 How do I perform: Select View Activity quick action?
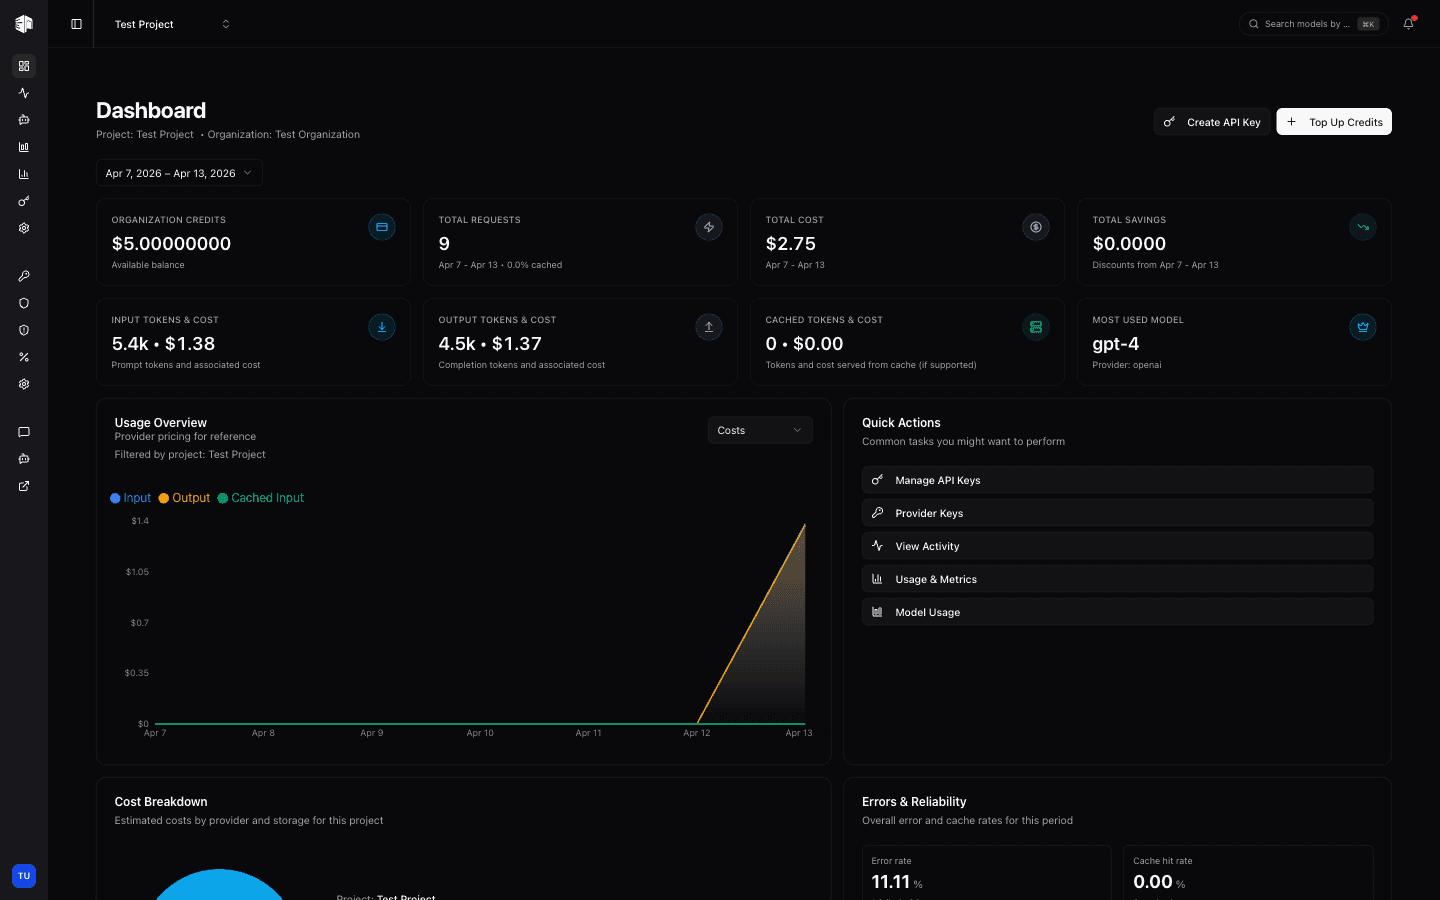[x=1117, y=546]
